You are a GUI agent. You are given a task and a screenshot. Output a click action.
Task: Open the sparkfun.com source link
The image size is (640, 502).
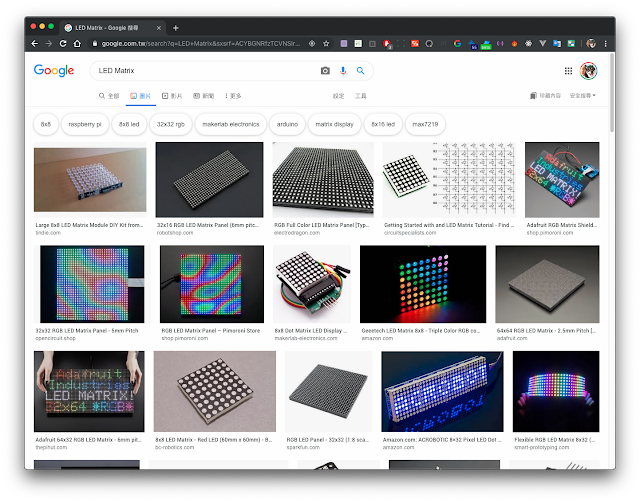tap(303, 447)
